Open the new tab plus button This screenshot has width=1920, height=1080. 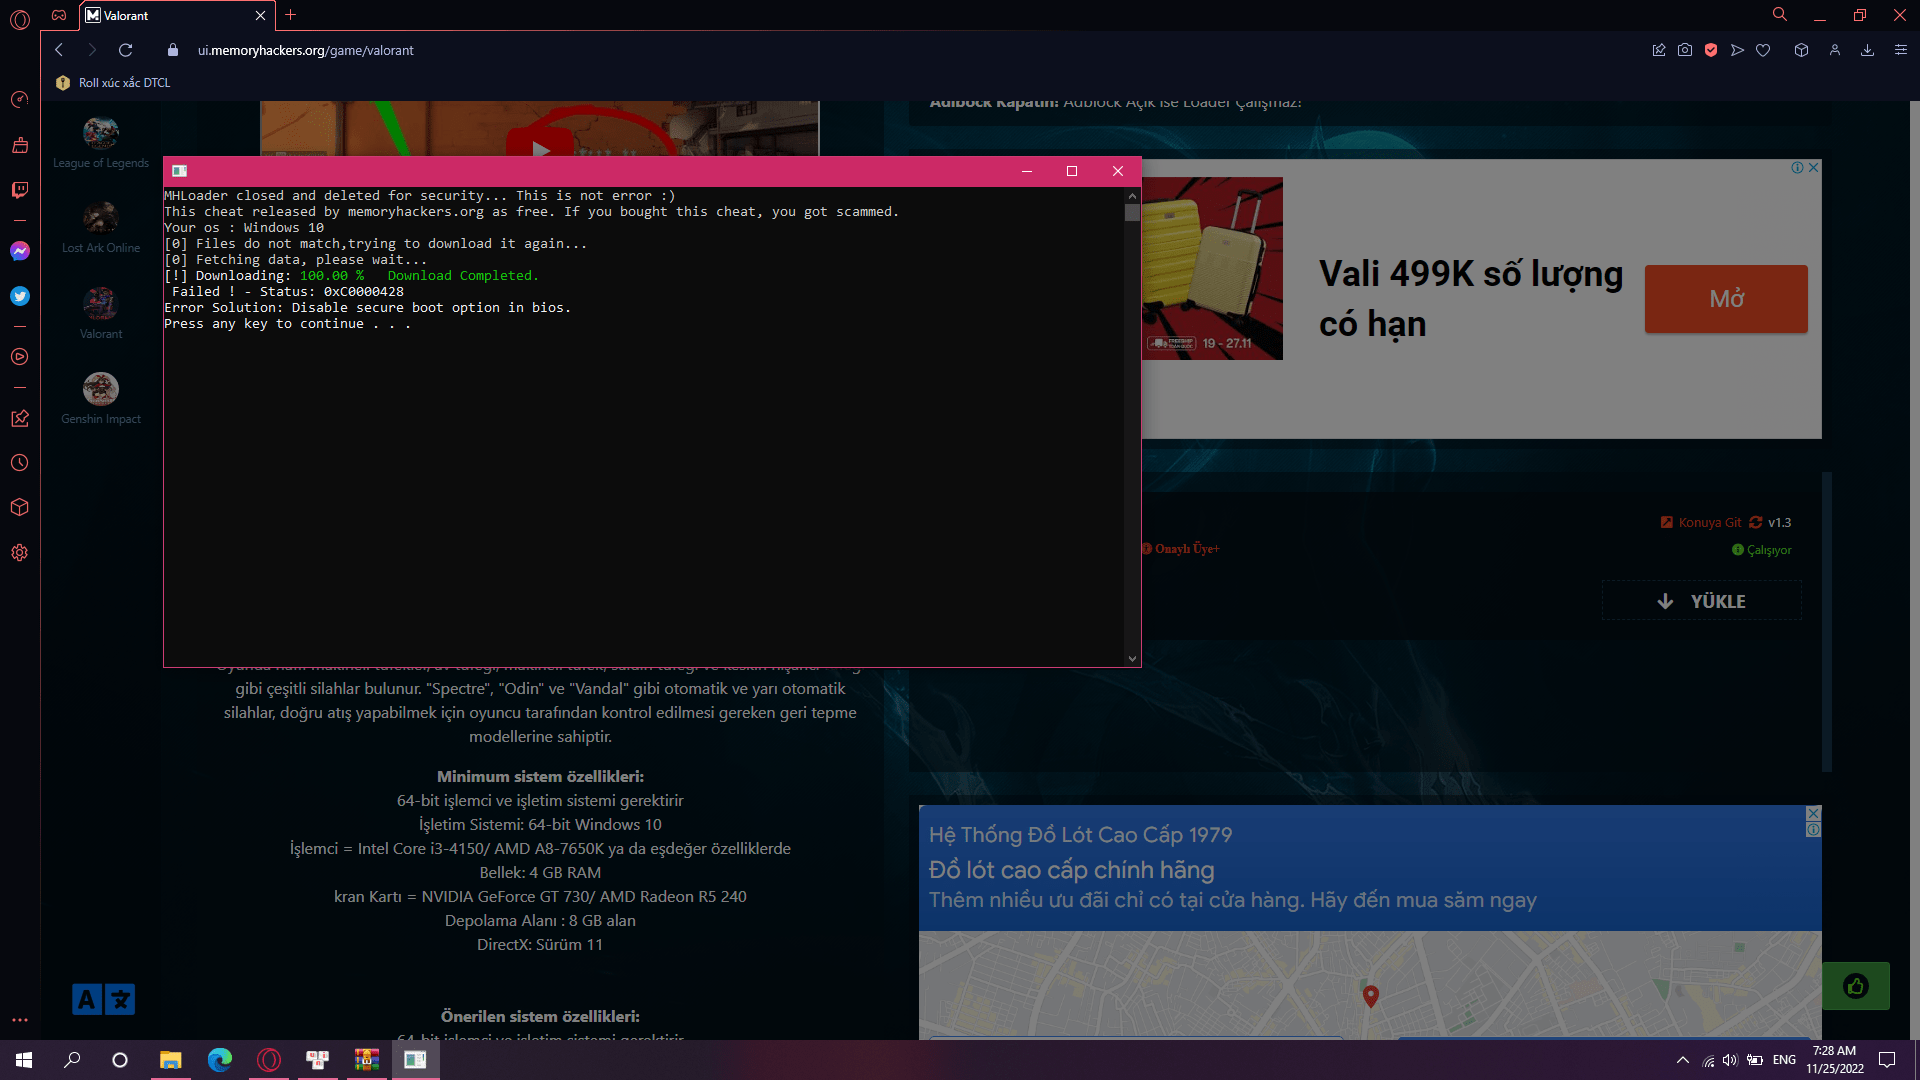(290, 15)
